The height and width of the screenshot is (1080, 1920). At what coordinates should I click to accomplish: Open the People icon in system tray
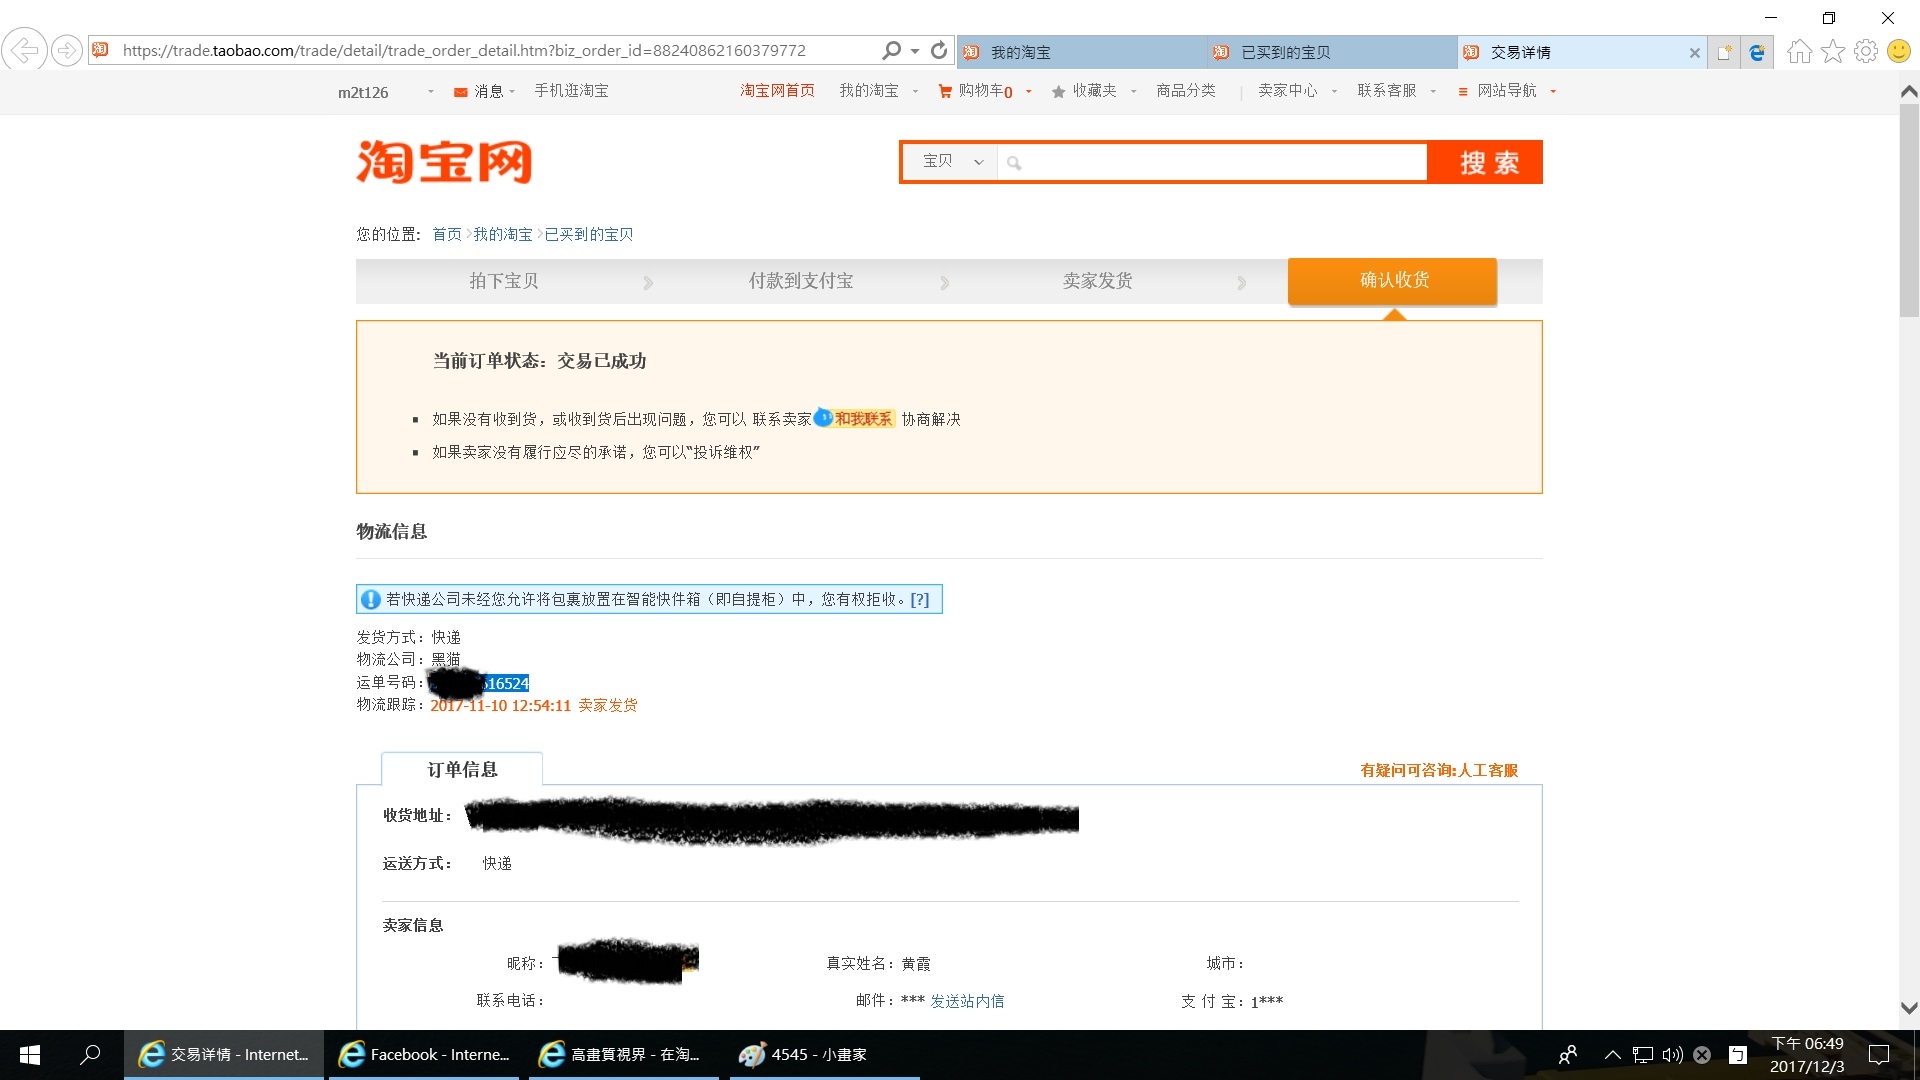click(x=1567, y=1054)
